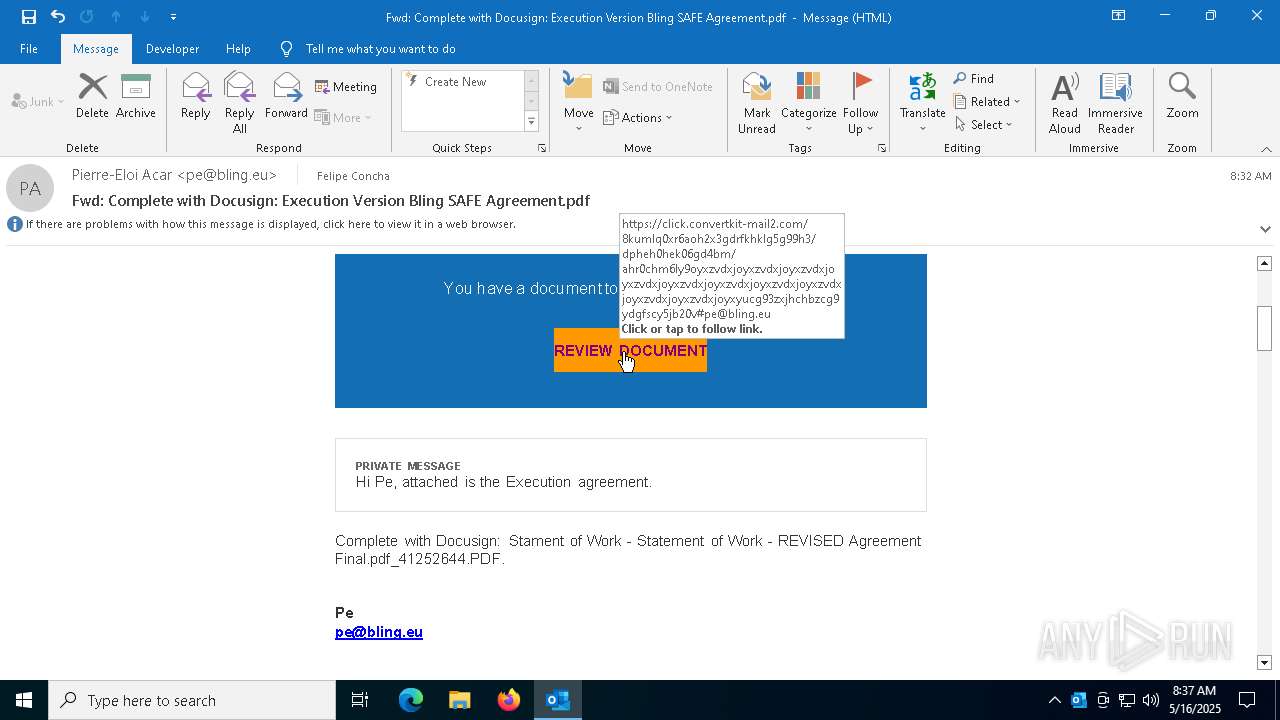Click the message scrollbar up arrow
The width and height of the screenshot is (1280, 720).
[1264, 263]
